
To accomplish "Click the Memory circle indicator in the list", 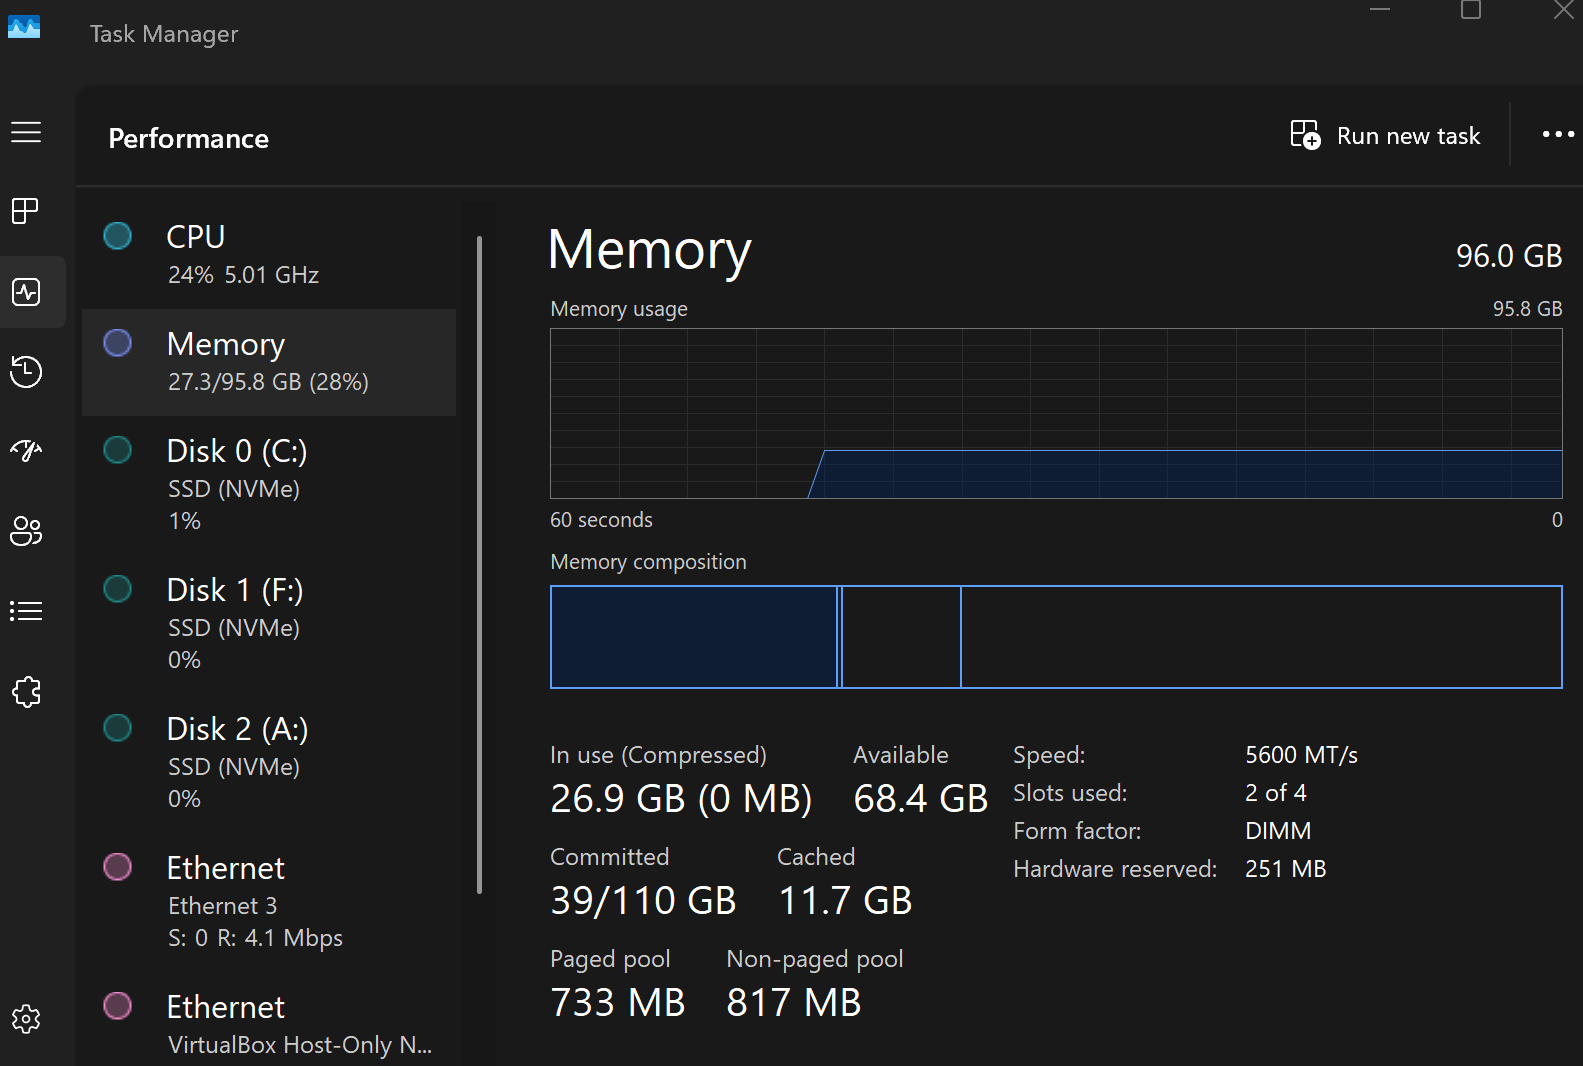I will [118, 343].
